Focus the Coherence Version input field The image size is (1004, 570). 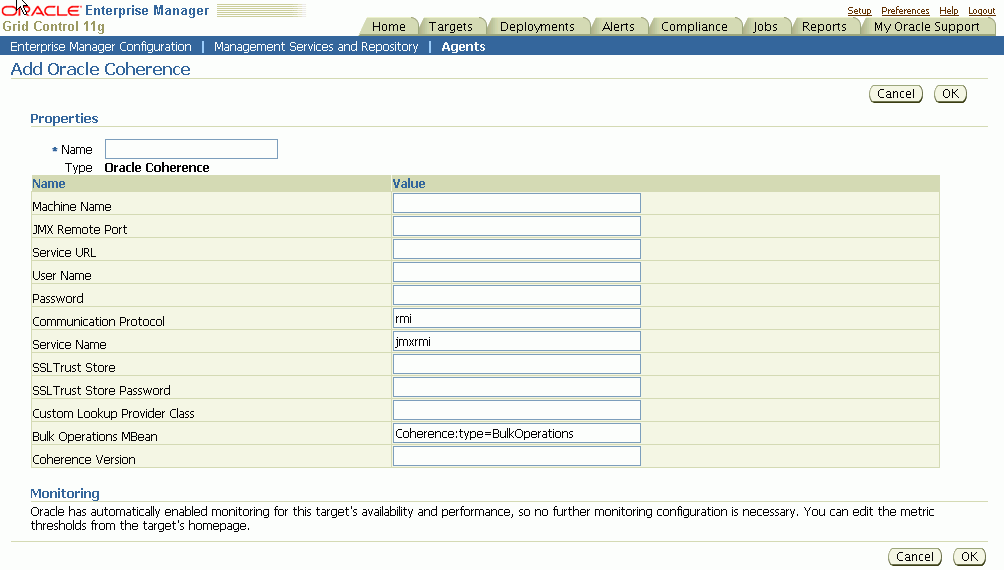coord(517,457)
